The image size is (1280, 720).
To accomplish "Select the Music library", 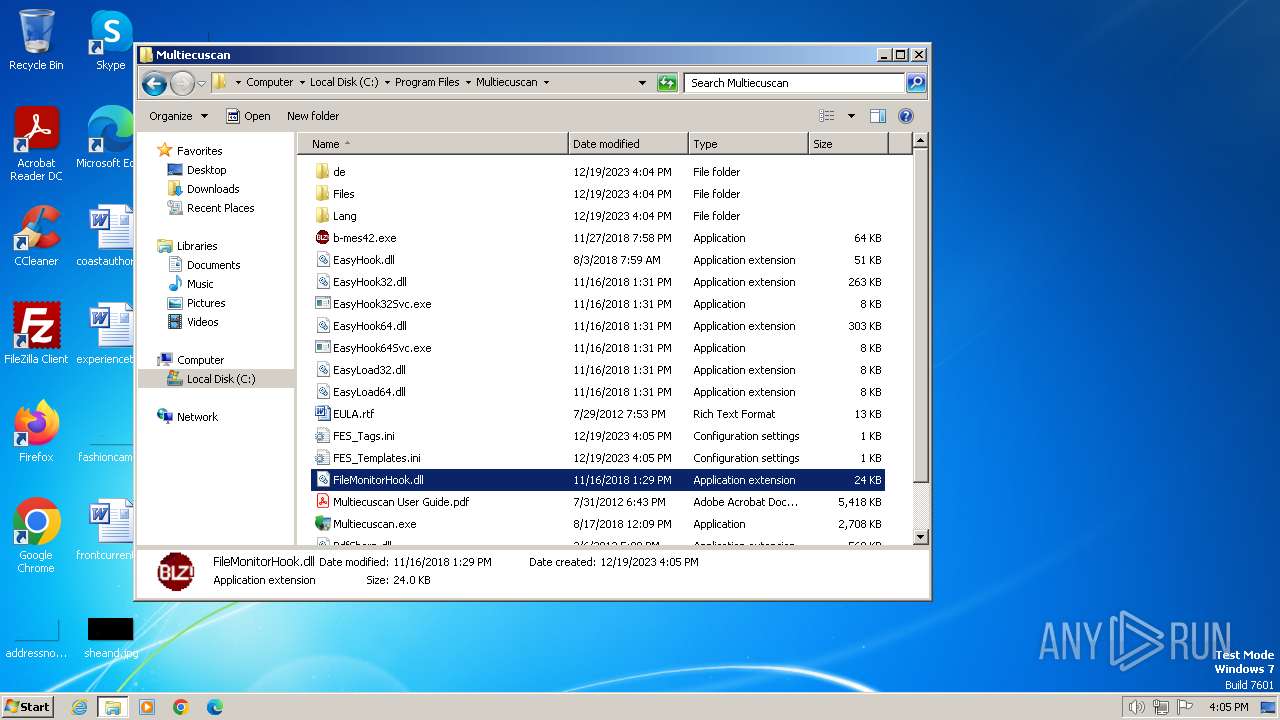I will [200, 284].
